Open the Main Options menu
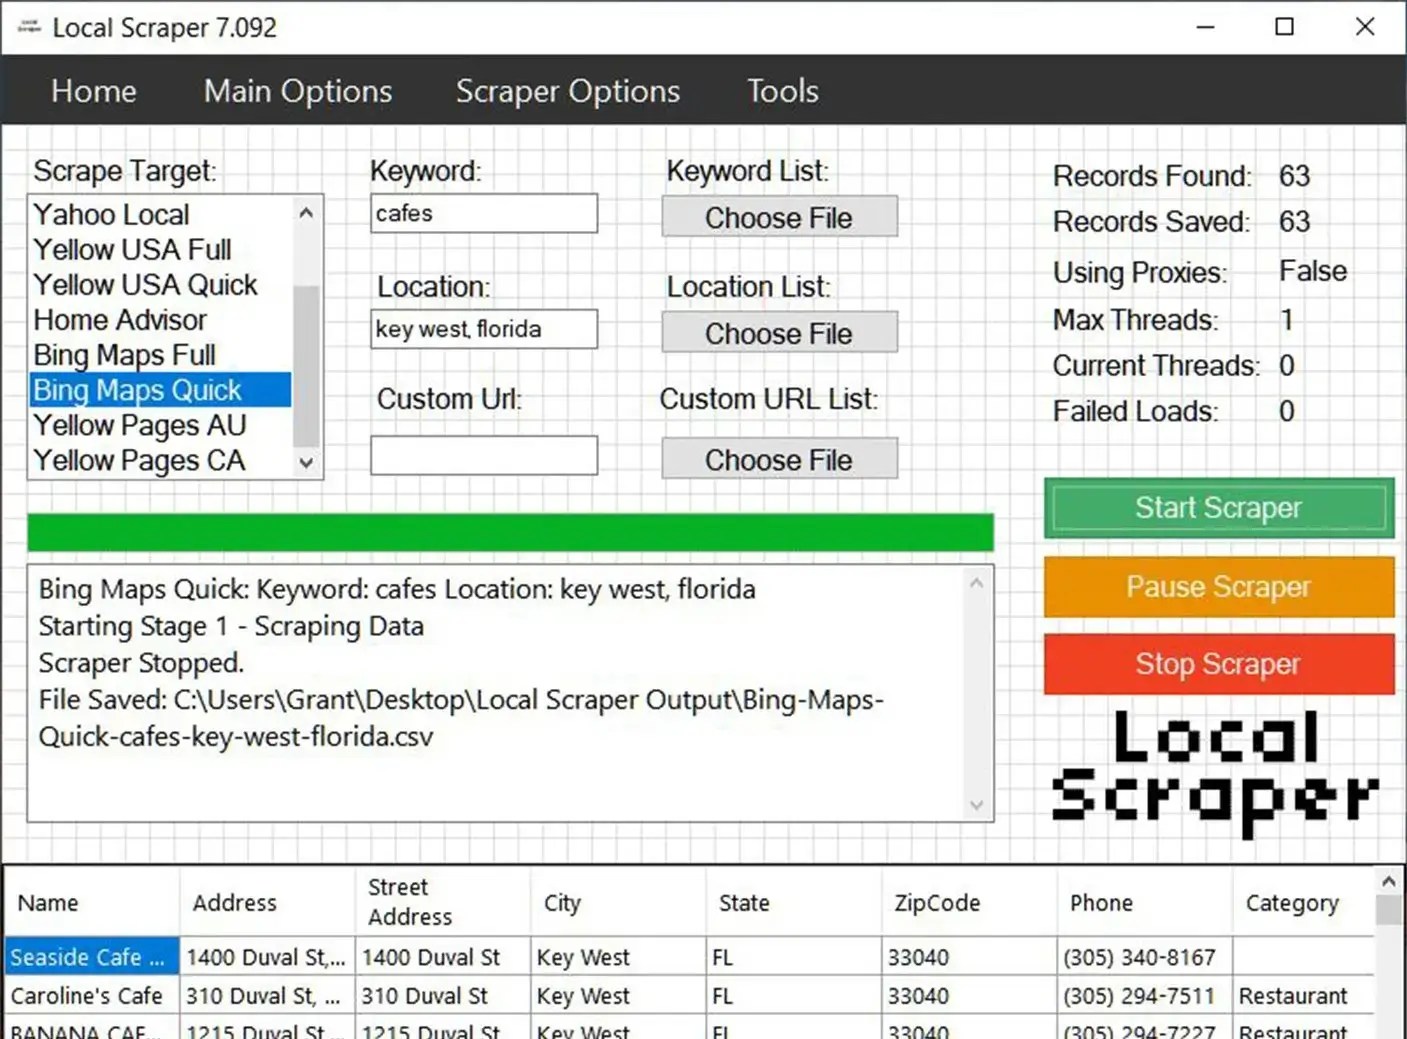Image resolution: width=1407 pixels, height=1039 pixels. coord(297,90)
